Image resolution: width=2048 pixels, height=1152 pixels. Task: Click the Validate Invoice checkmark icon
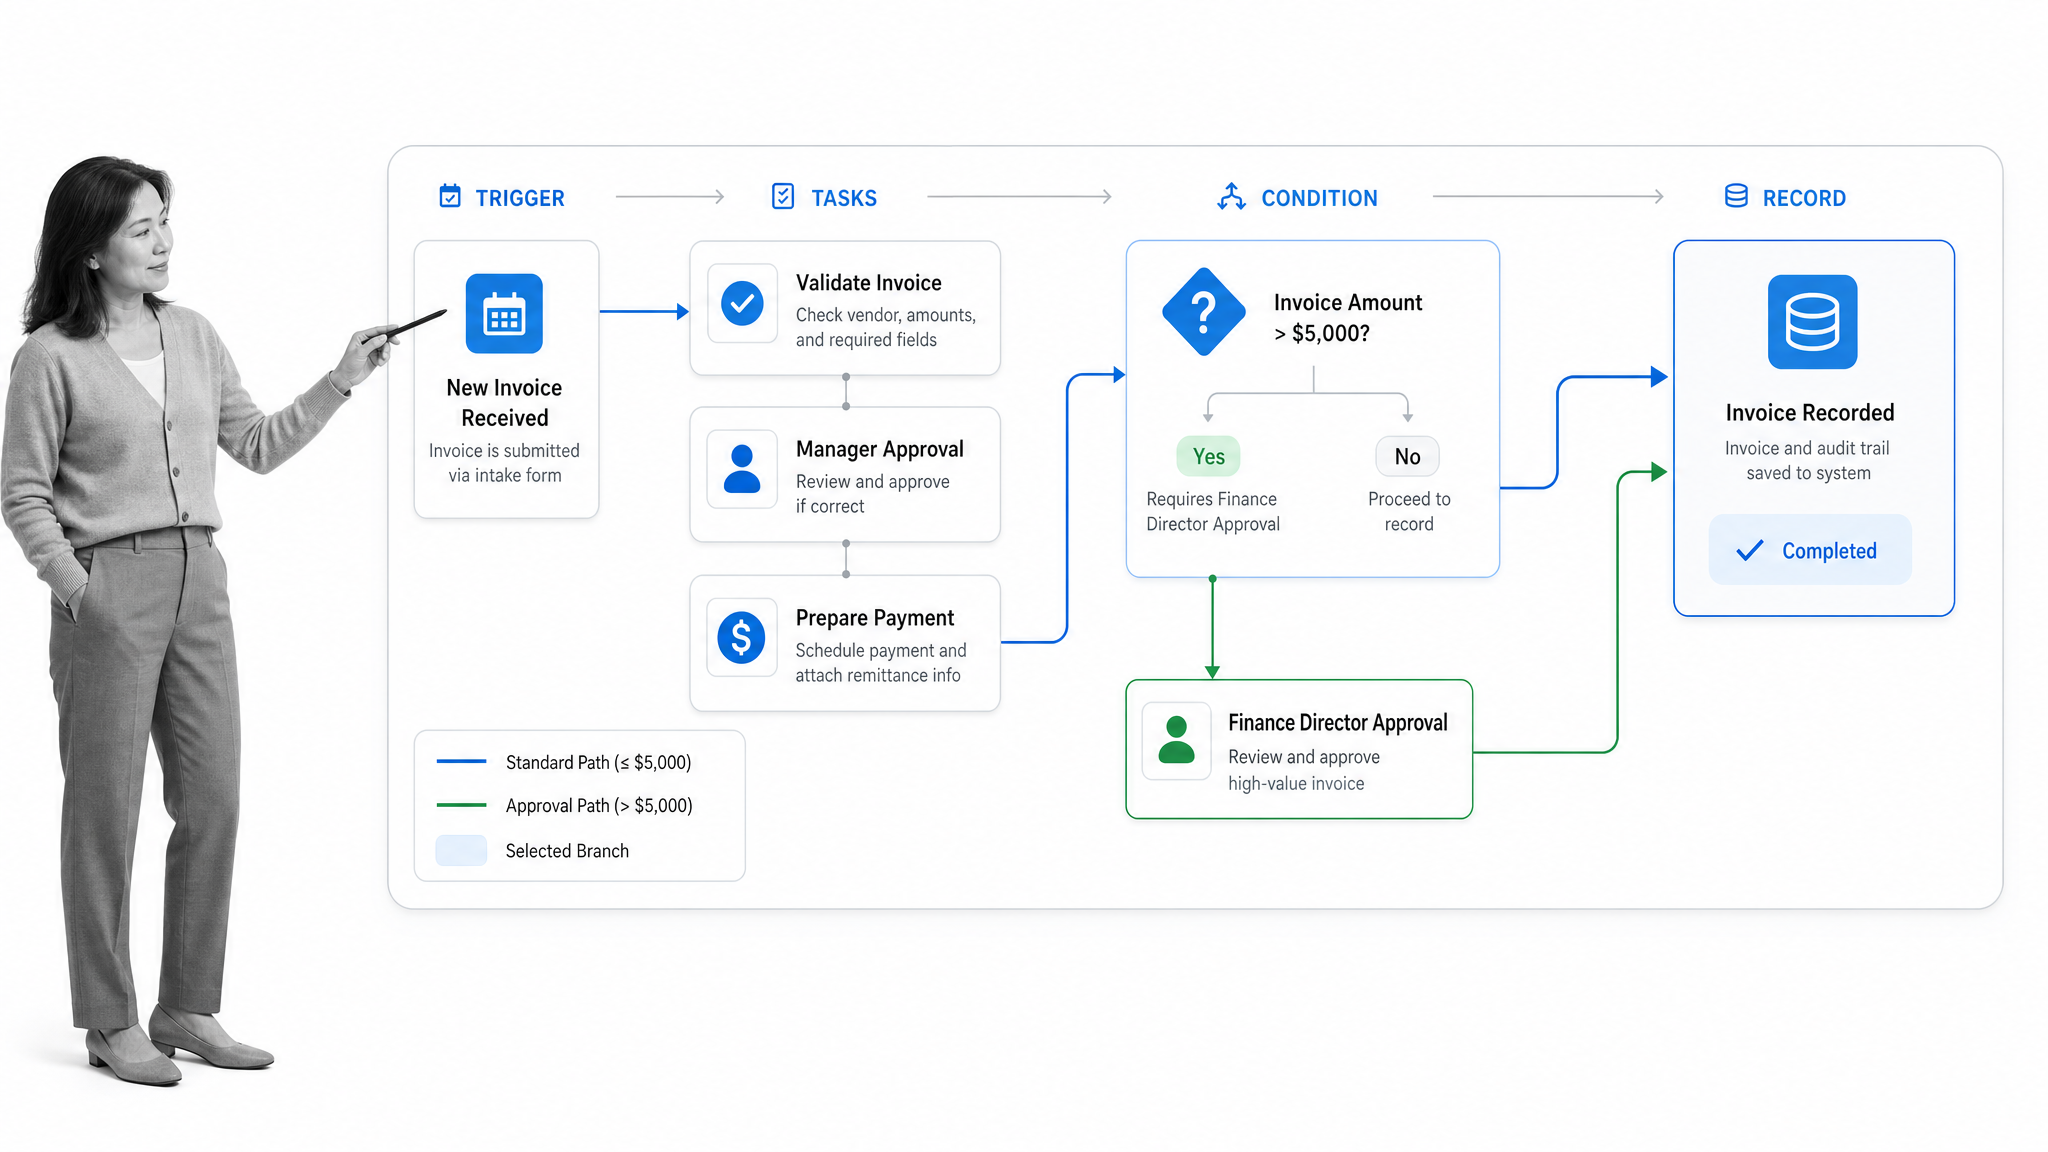[742, 303]
